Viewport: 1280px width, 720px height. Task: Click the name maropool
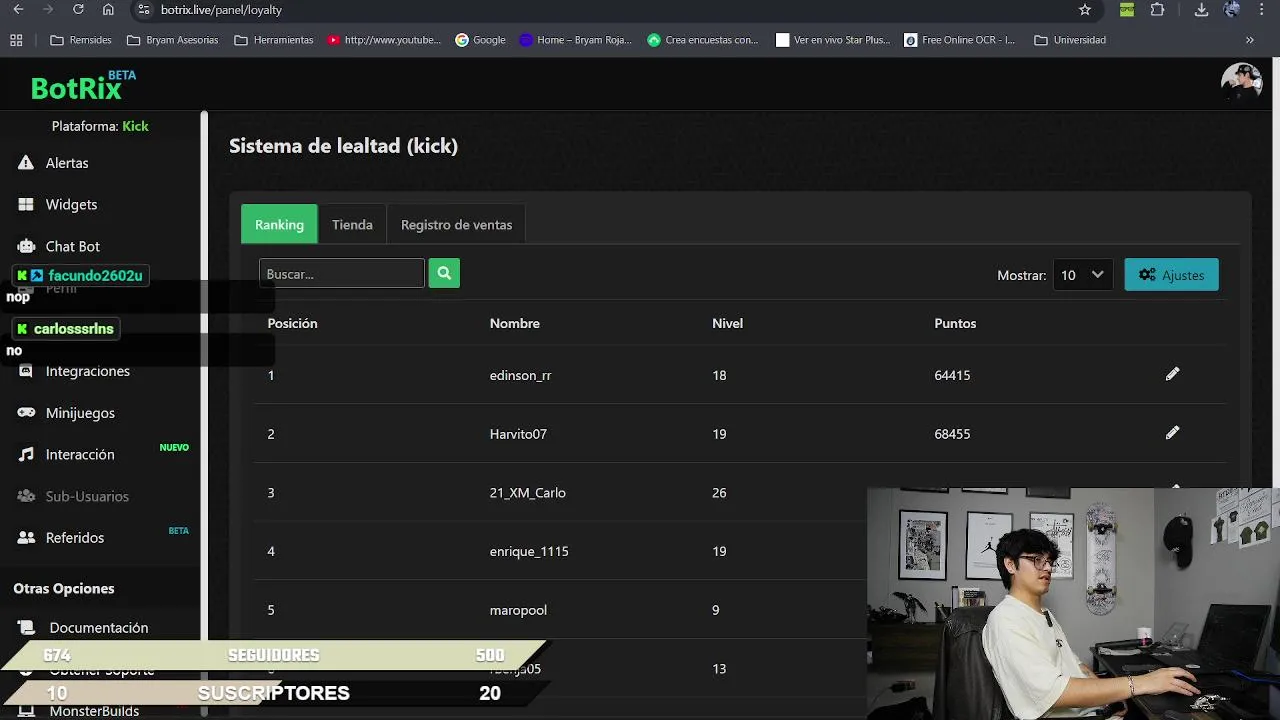coord(518,610)
